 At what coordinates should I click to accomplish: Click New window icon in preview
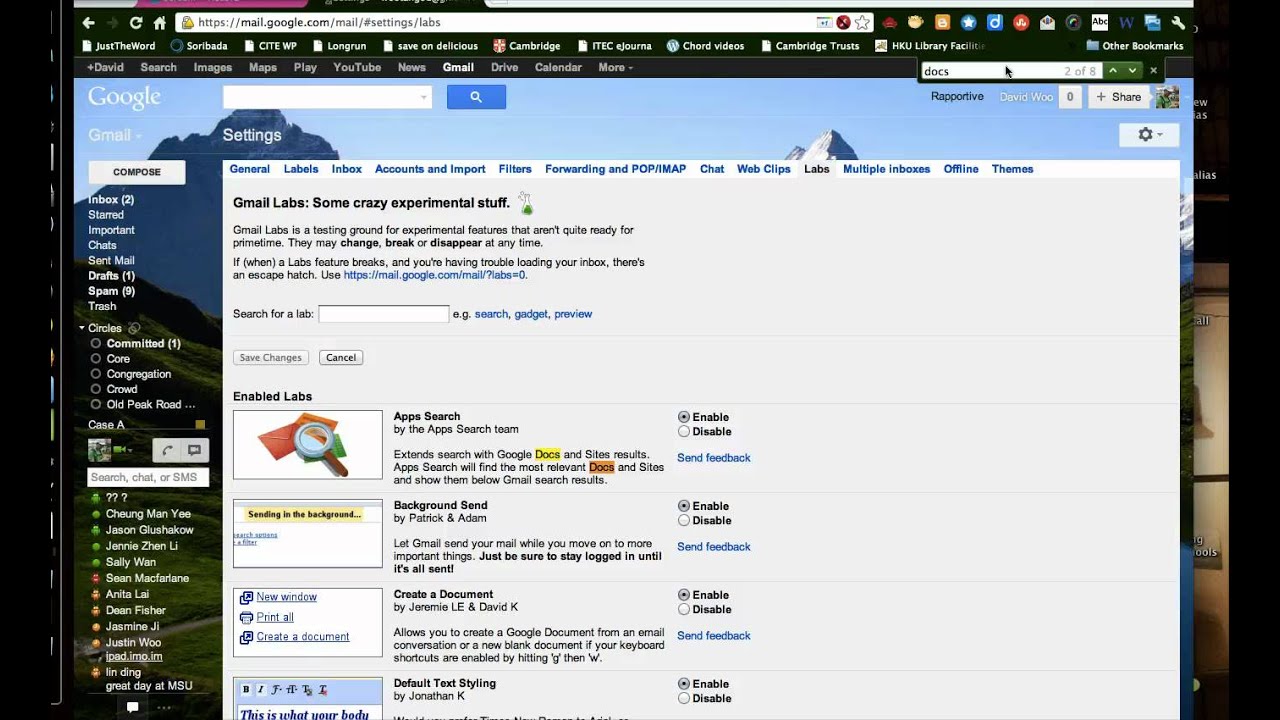(246, 597)
